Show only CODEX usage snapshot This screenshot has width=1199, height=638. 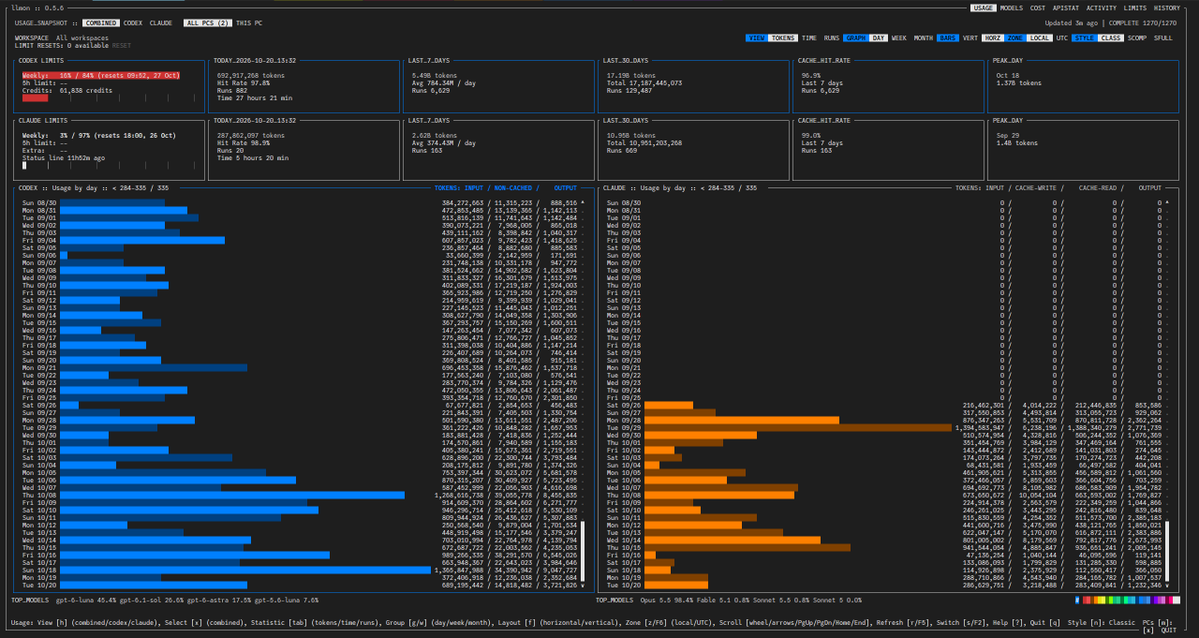click(x=133, y=24)
